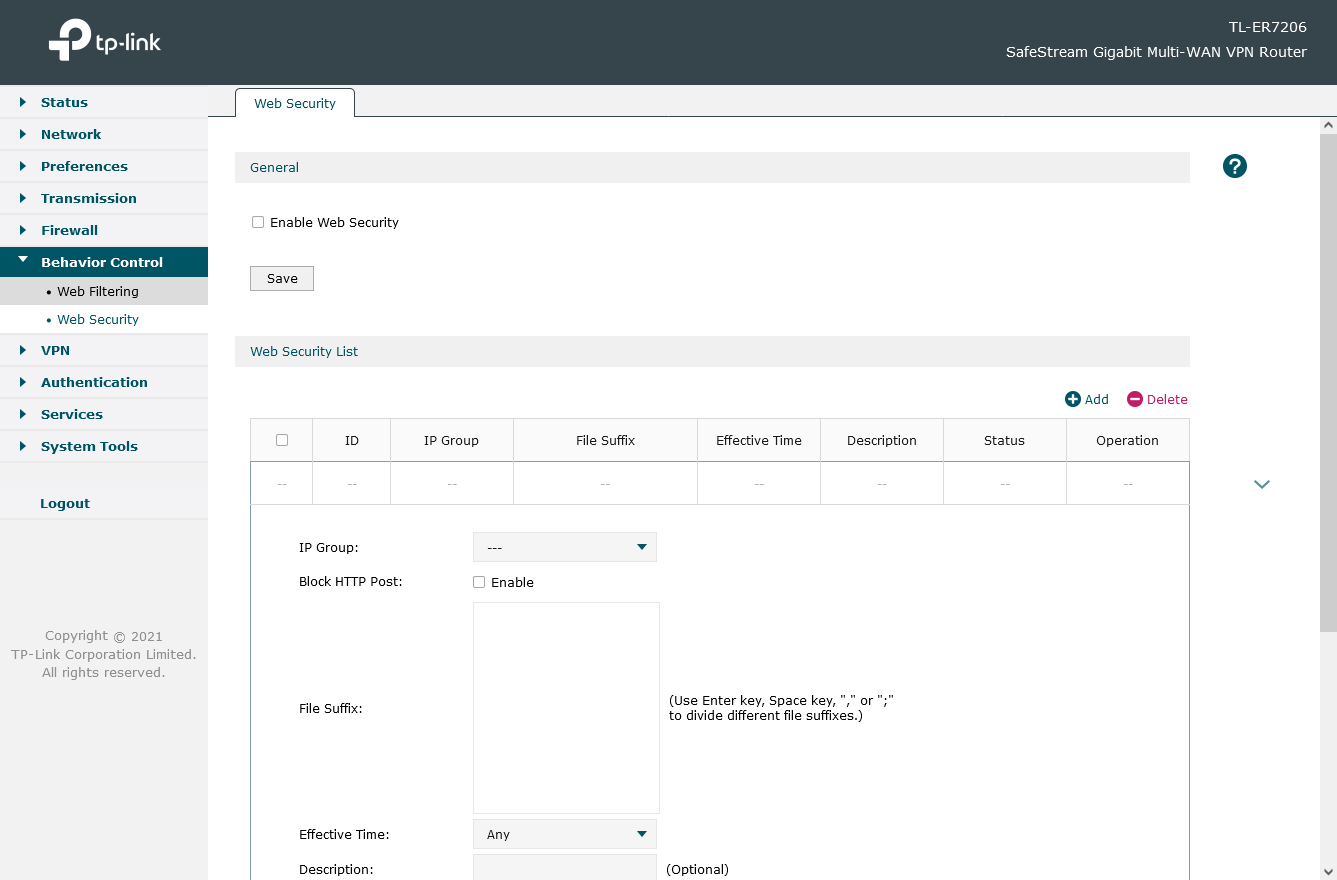1337x880 pixels.
Task: Open the Effective Time dropdown
Action: (x=565, y=834)
